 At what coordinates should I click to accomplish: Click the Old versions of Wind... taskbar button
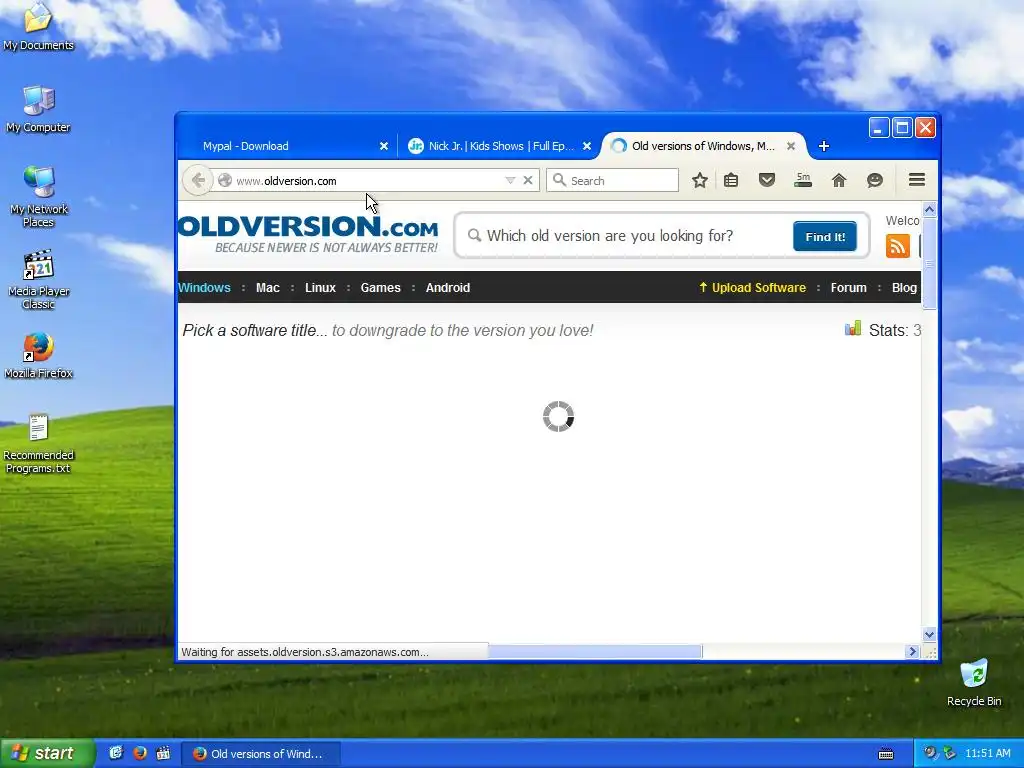click(260, 754)
